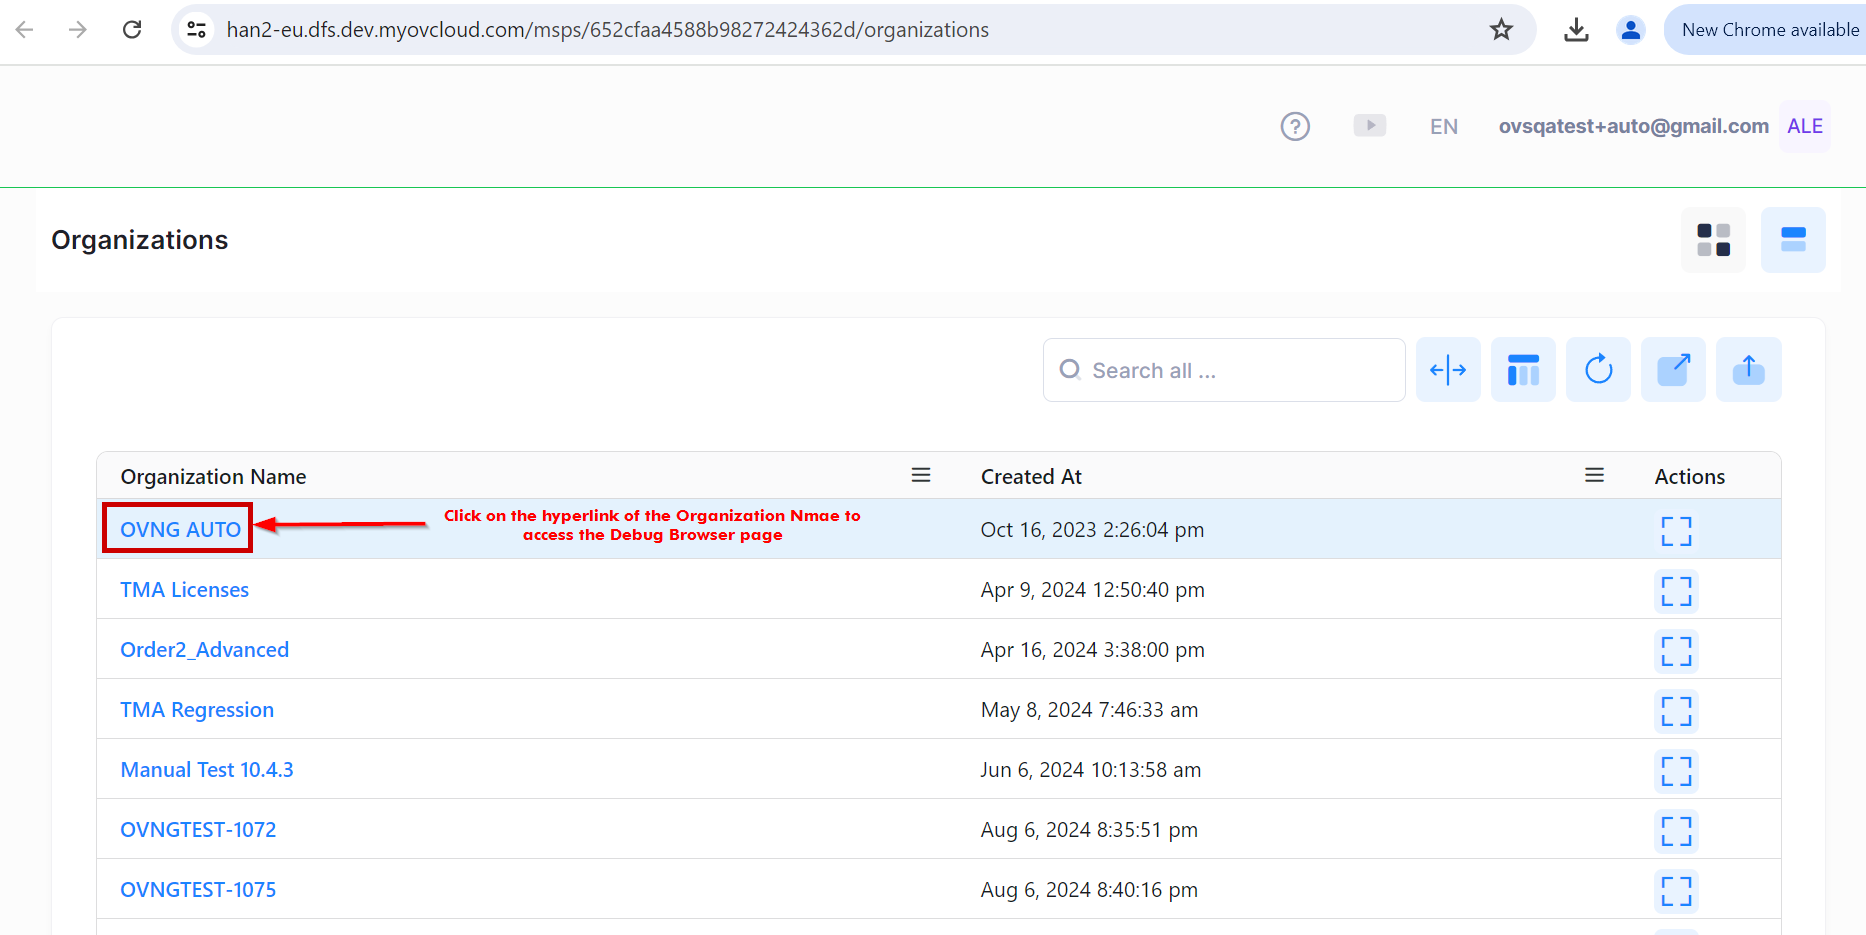Open the EN language selector
This screenshot has height=935, width=1866.
point(1444,126)
